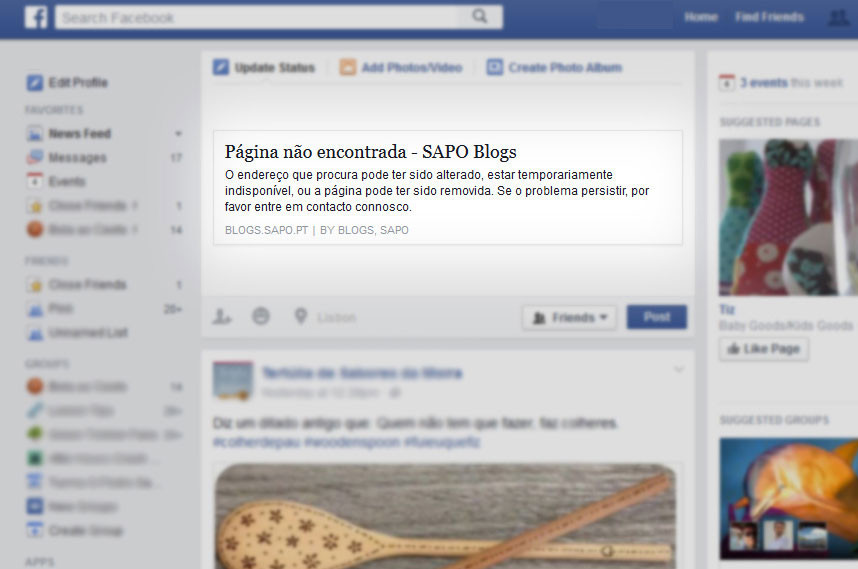Go to Find Friends link
Screen dimensions: 858x569
point(769,17)
